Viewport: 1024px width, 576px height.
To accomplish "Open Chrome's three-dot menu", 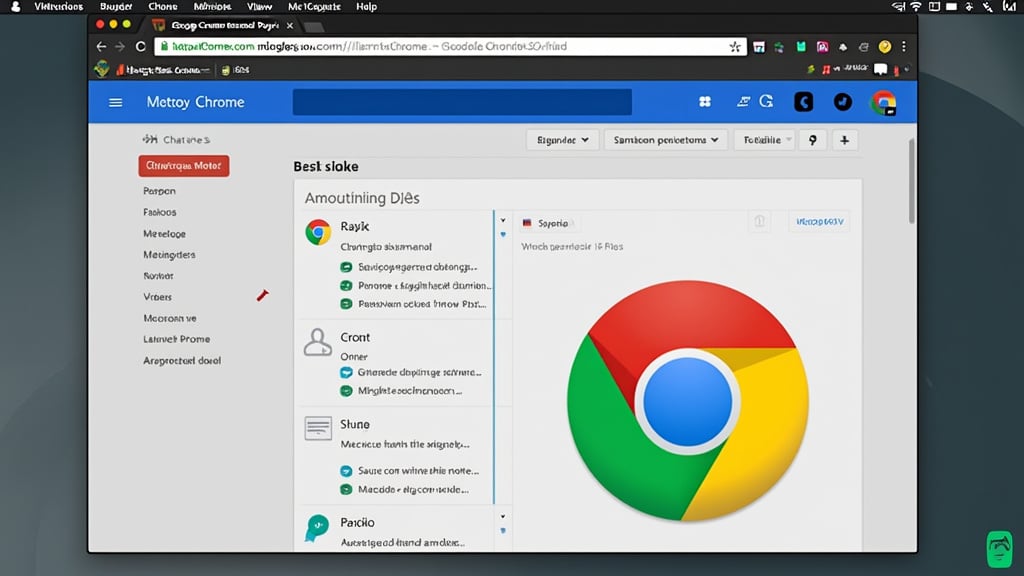I will pos(904,46).
